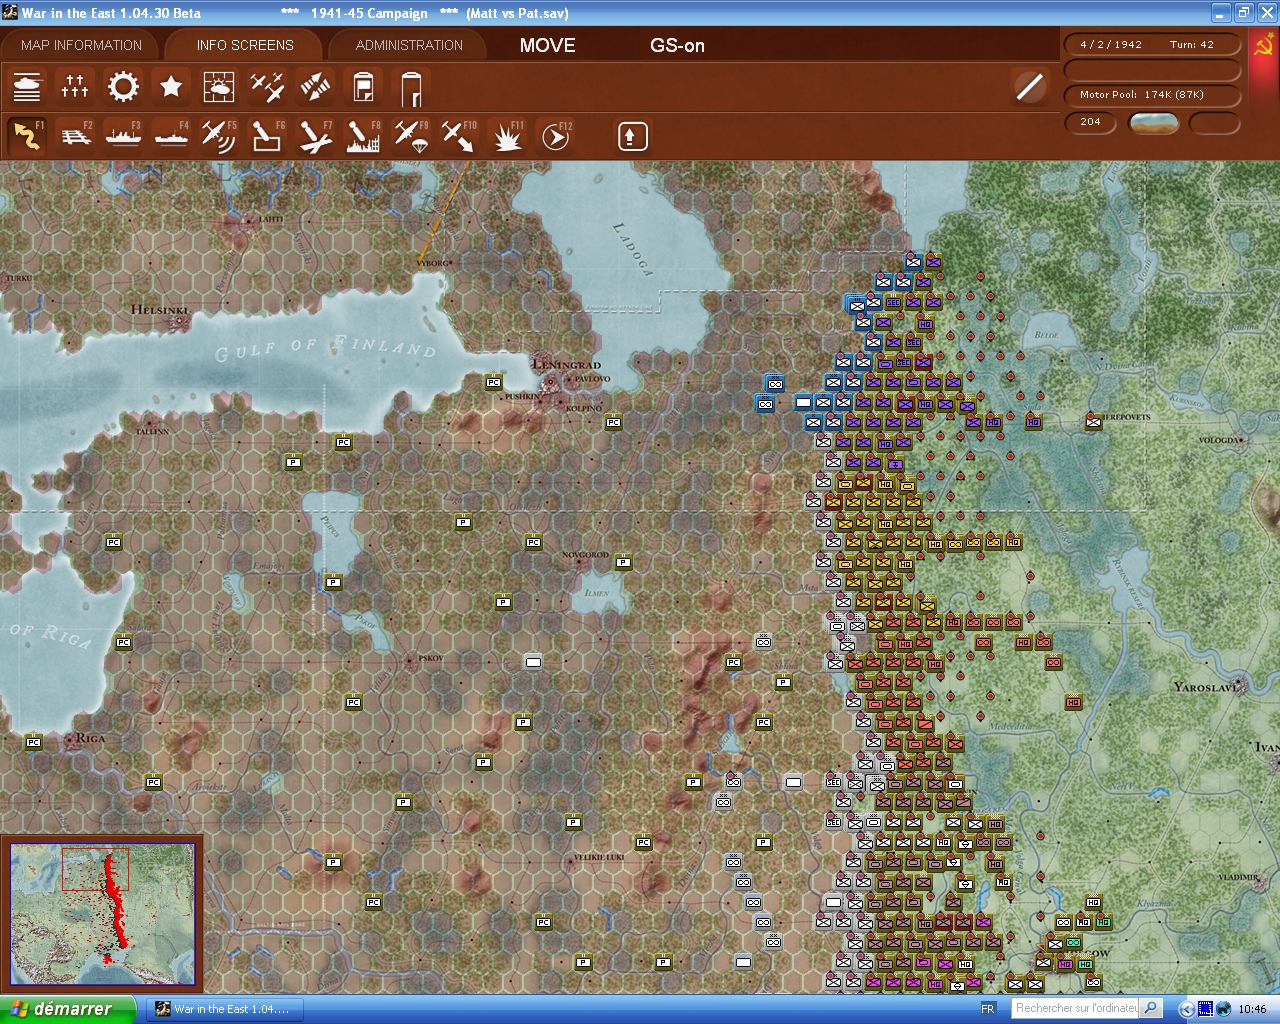Click the 4/2/1942 date display
Screen dimensions: 1280x1024
pos(1111,44)
